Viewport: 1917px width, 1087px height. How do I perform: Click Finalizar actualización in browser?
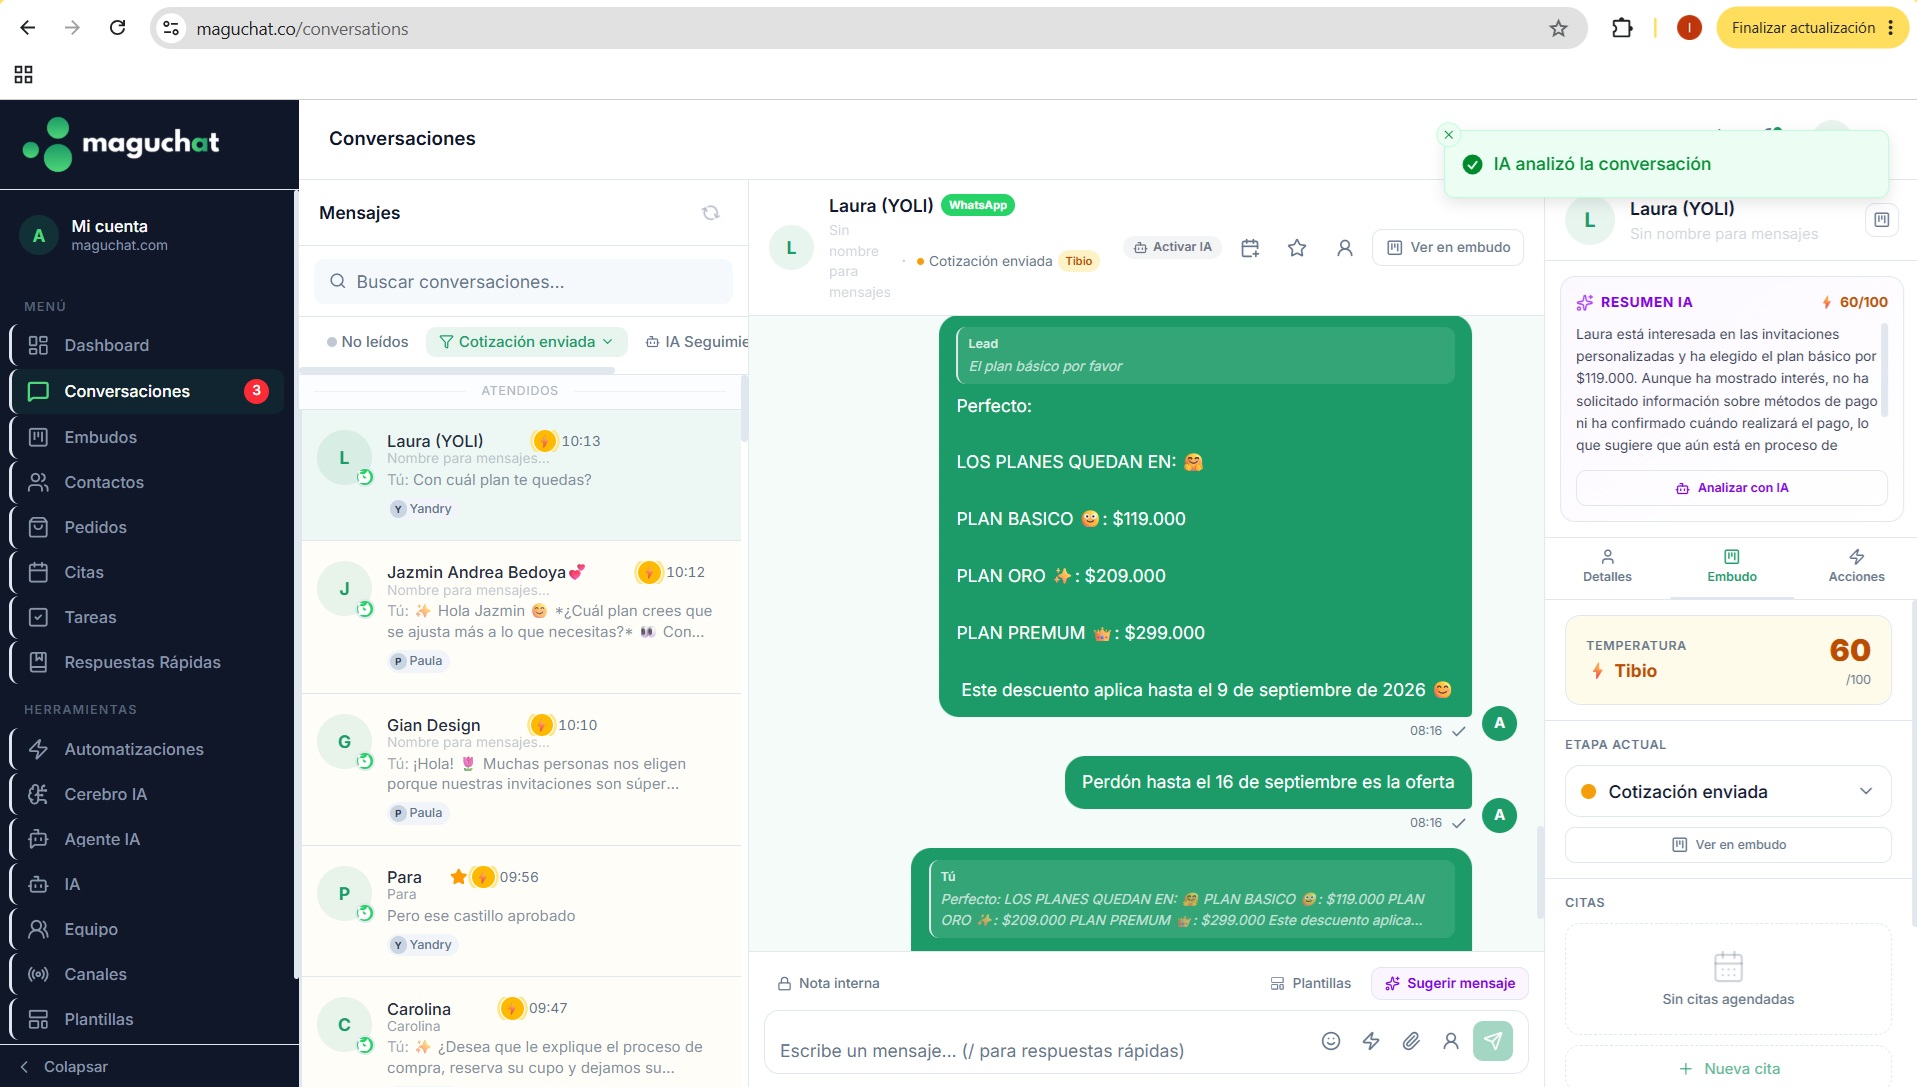pos(1813,28)
